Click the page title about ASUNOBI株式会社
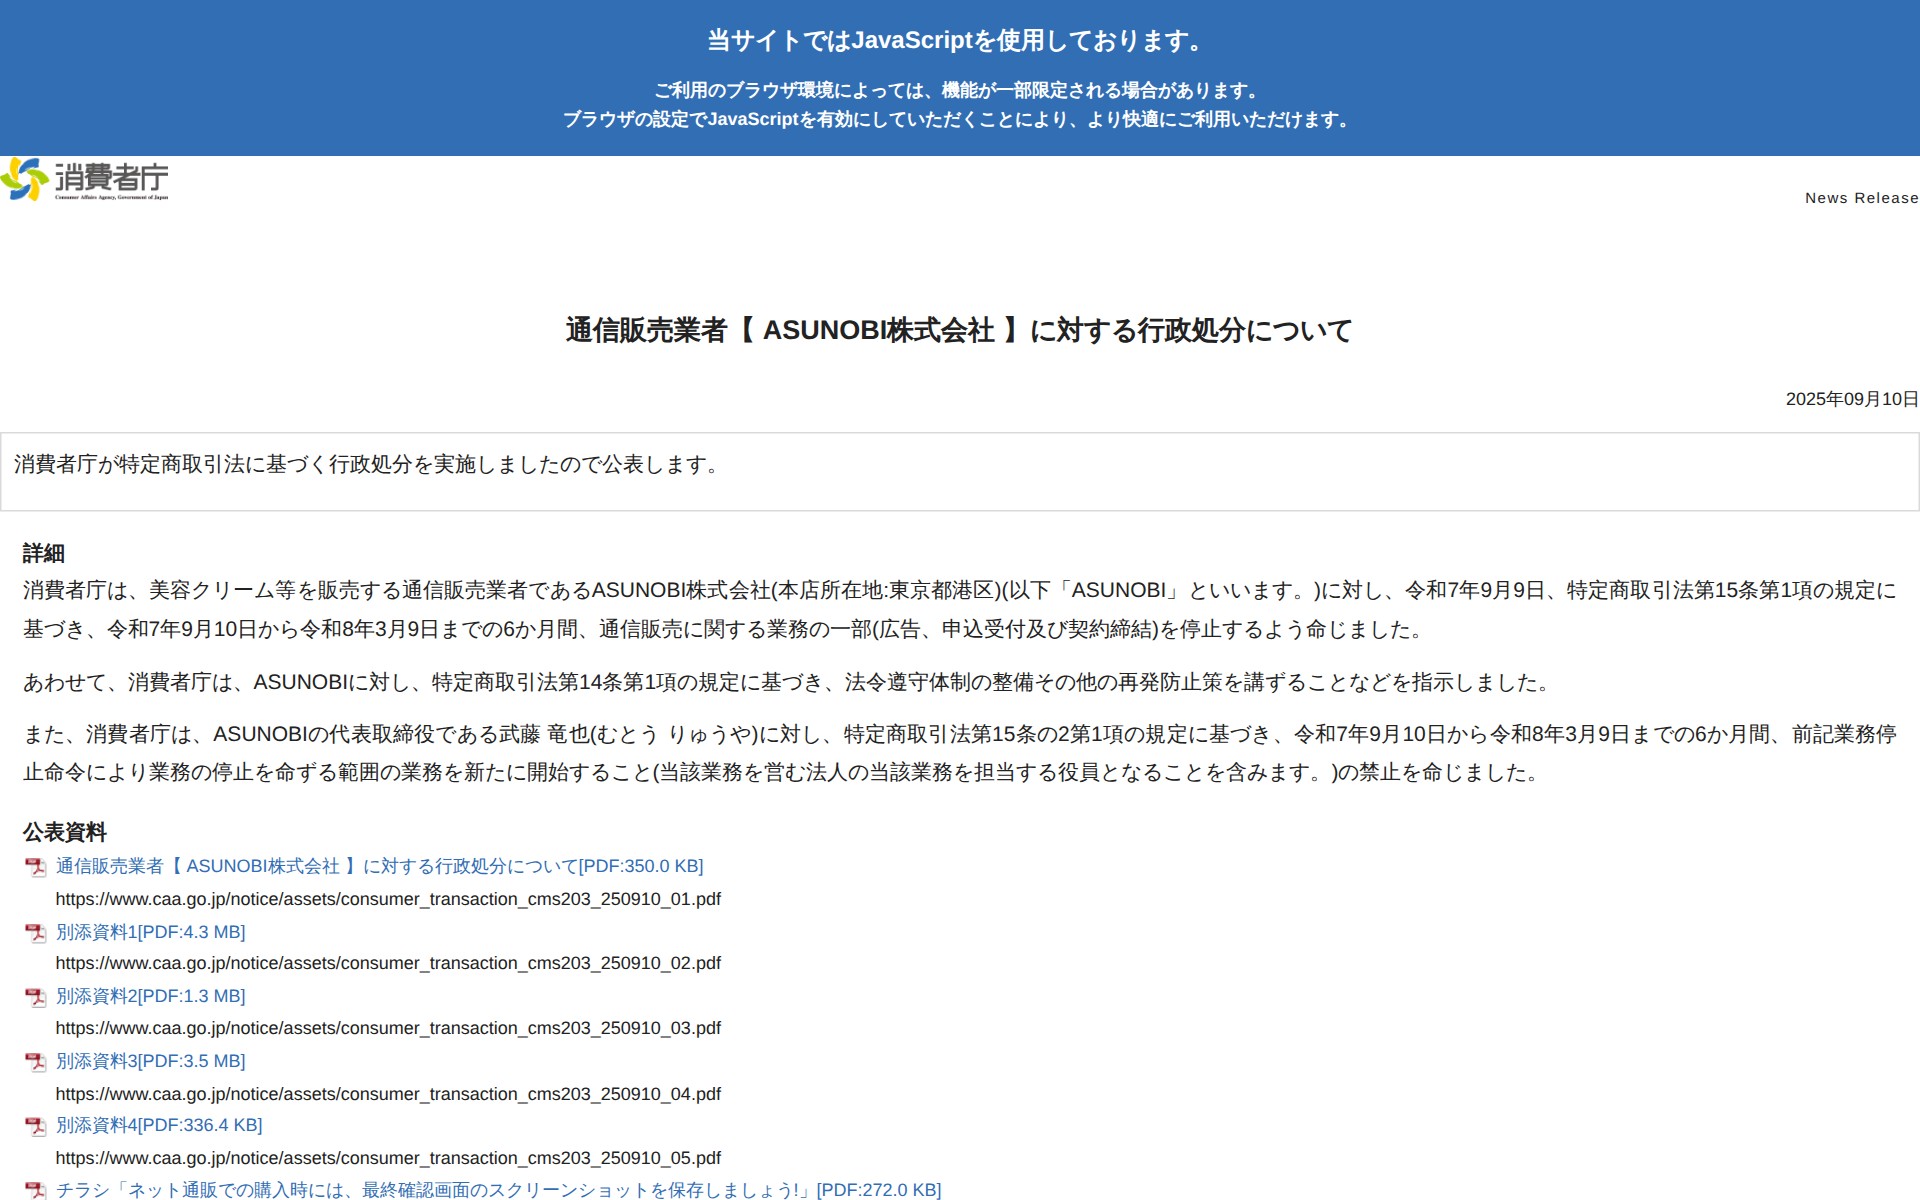This screenshot has width=1920, height=1200. tap(959, 330)
